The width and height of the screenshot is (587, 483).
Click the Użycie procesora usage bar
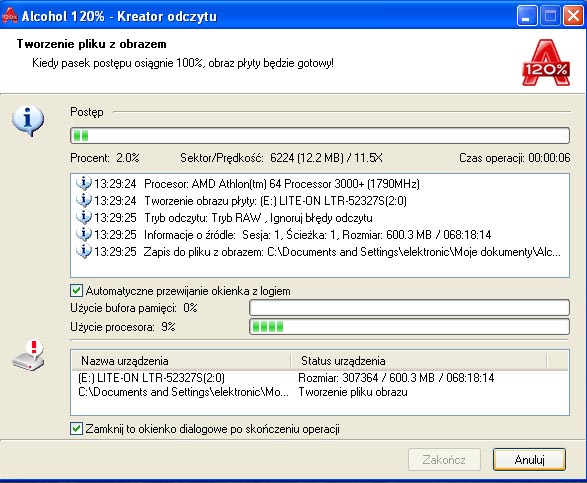(410, 326)
